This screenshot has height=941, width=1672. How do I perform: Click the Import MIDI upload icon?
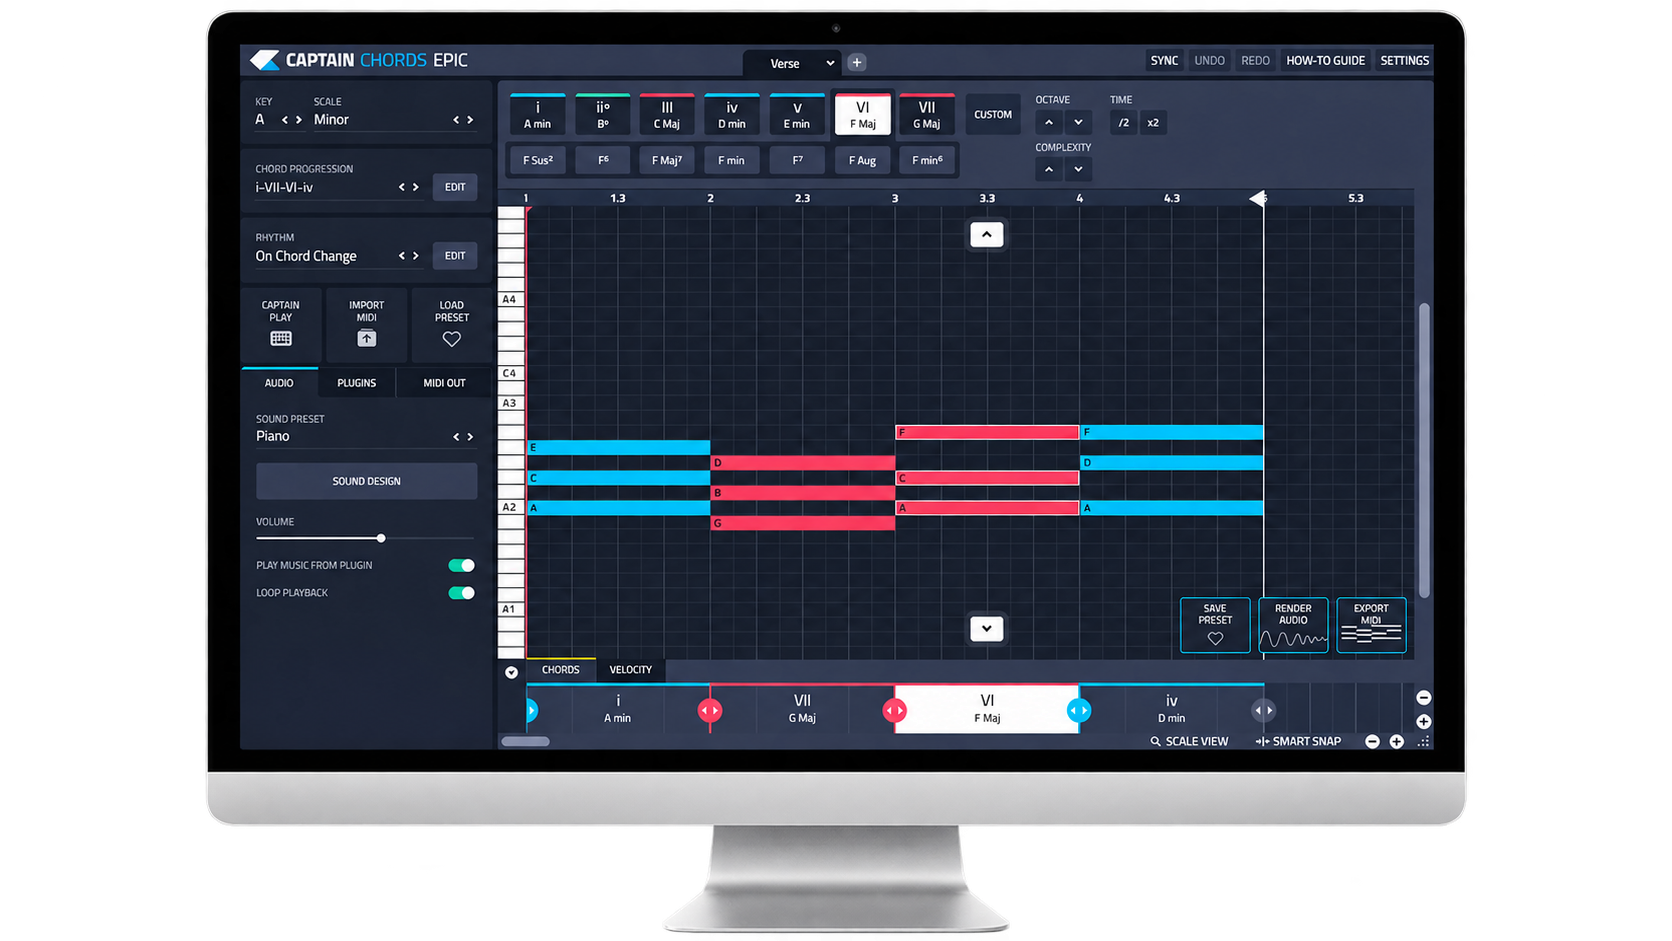click(367, 339)
